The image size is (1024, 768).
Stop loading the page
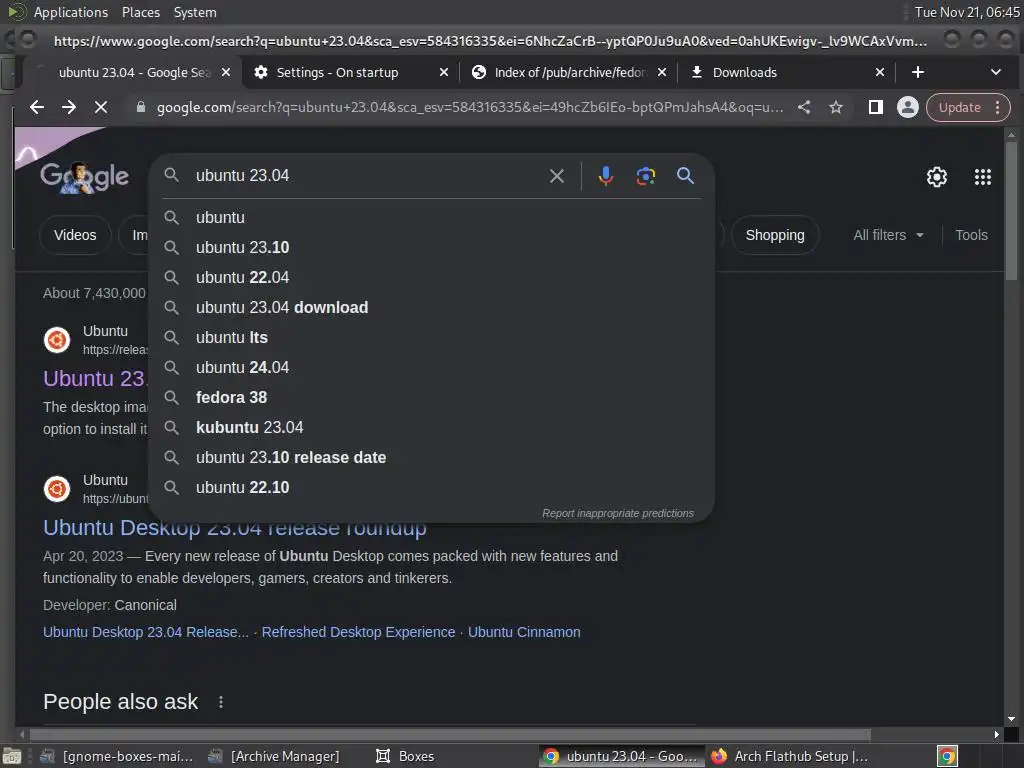101,107
